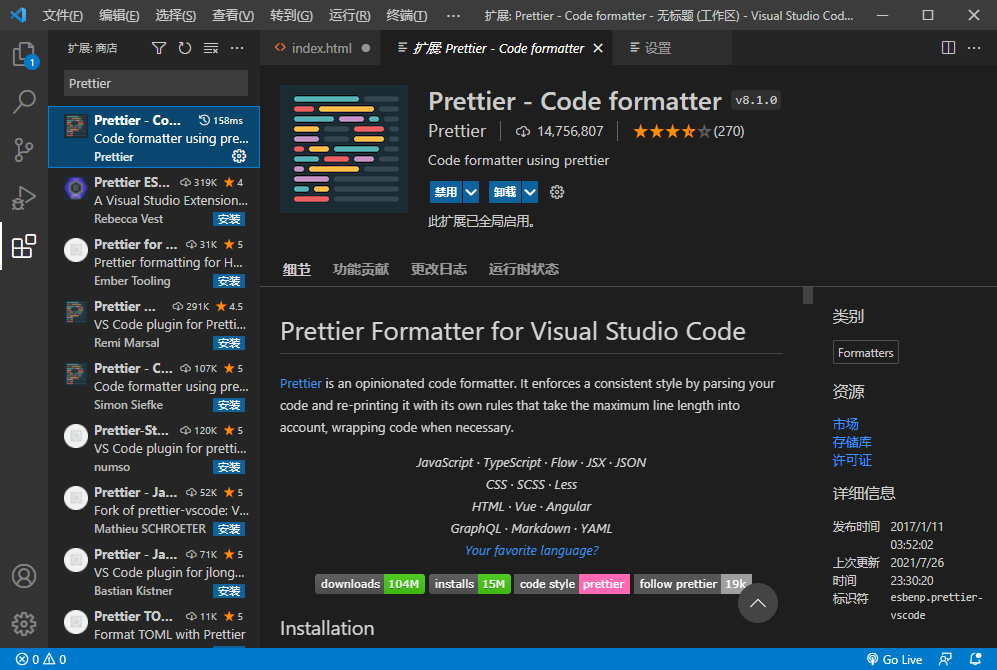Open the 终端(T) menu

click(x=406, y=15)
